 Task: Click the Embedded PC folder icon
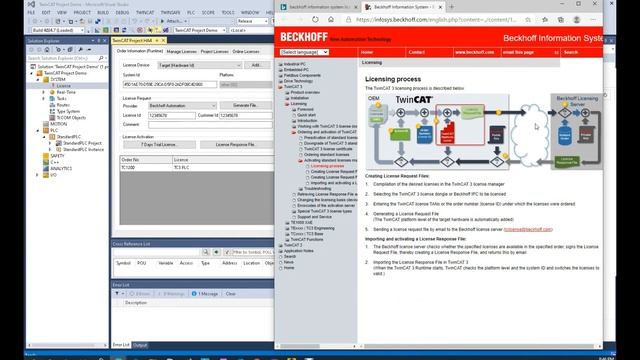[280, 70]
